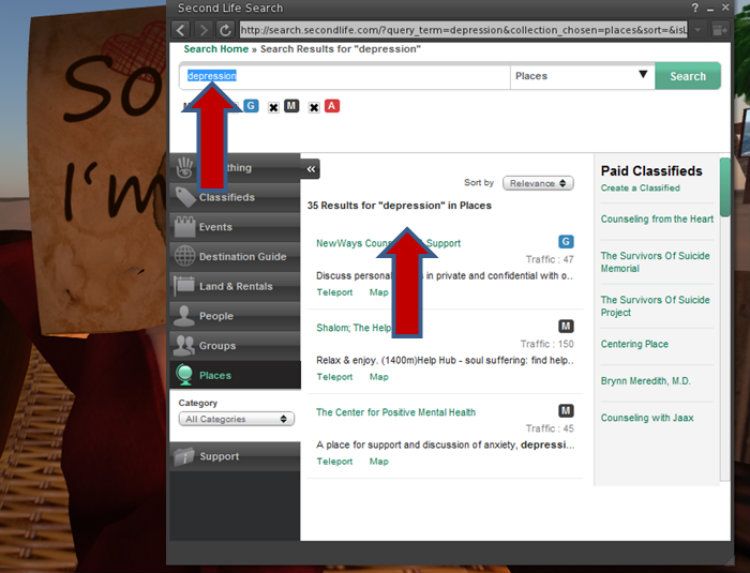Select Events in the sidebar
This screenshot has width=750, height=573.
tap(235, 227)
